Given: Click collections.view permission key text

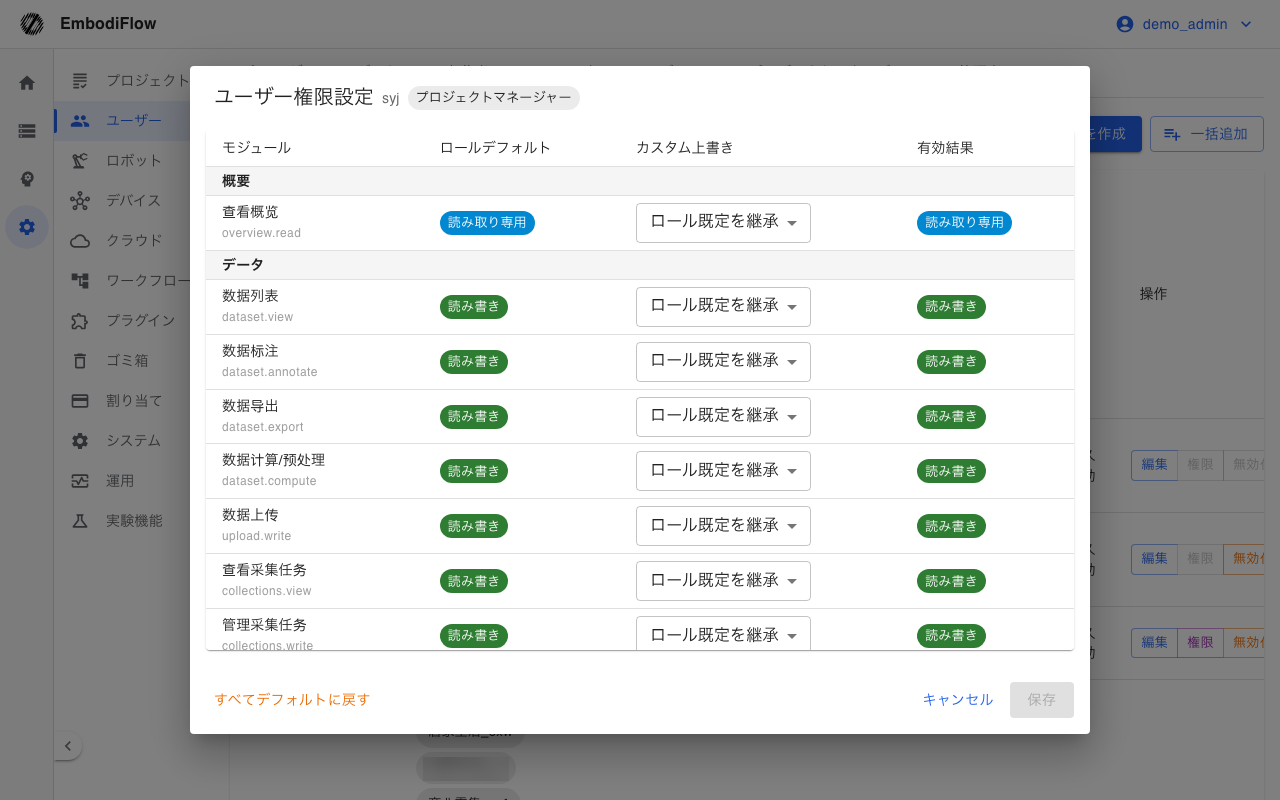Looking at the screenshot, I should click(x=267, y=591).
